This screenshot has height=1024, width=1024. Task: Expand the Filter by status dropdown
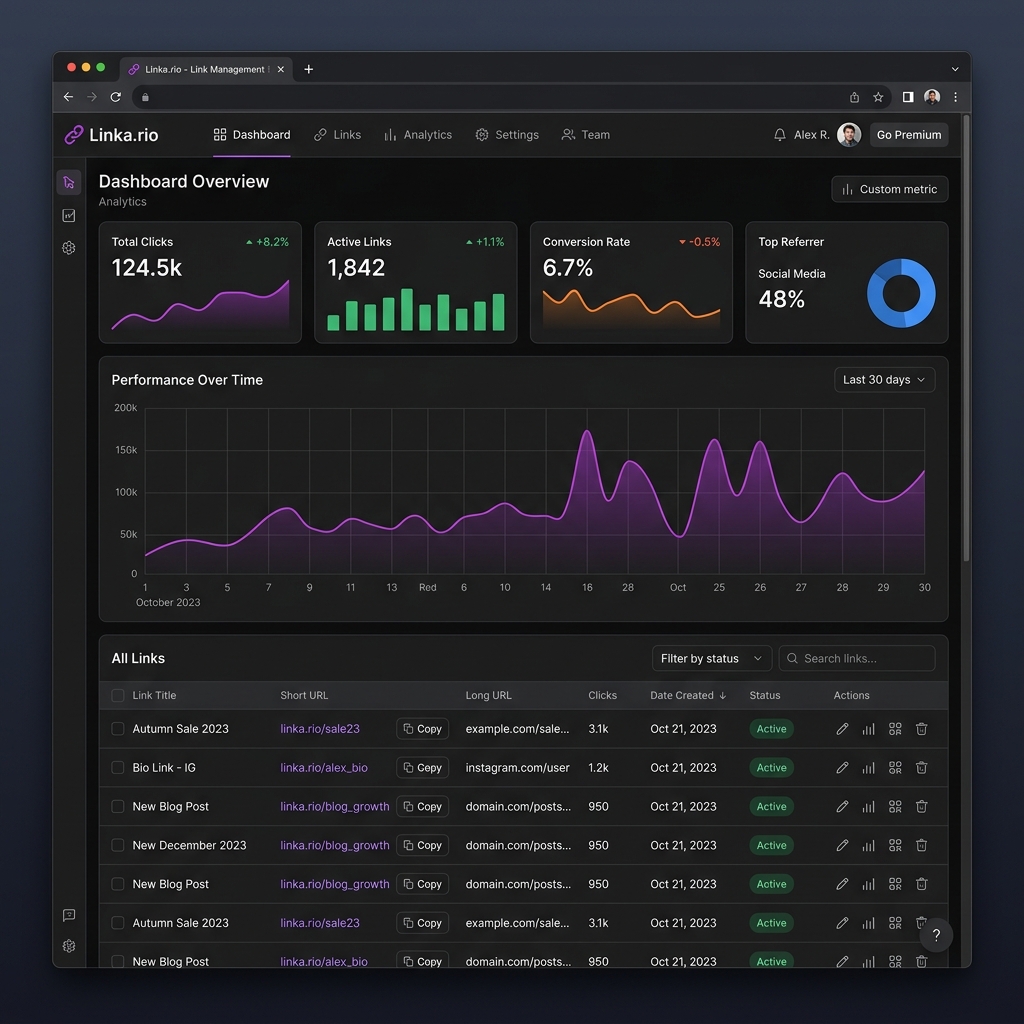[711, 658]
